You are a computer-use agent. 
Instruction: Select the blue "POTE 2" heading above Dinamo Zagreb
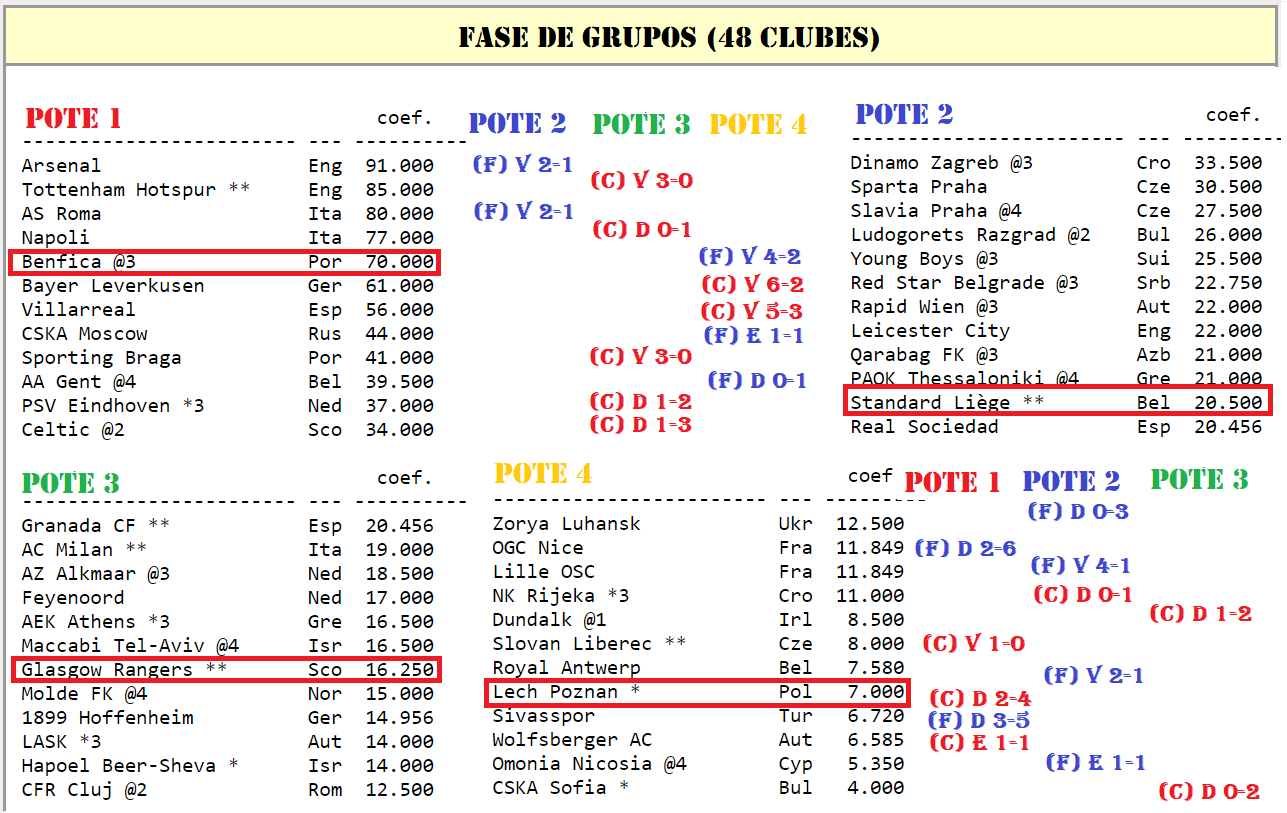904,114
